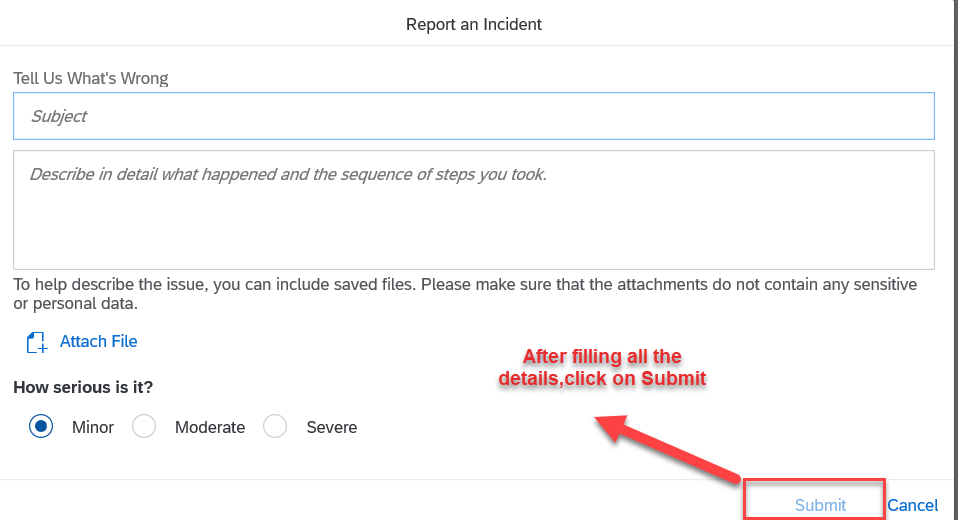Click the attachments sensitive data notice text
The width and height of the screenshot is (958, 520).
(x=466, y=294)
